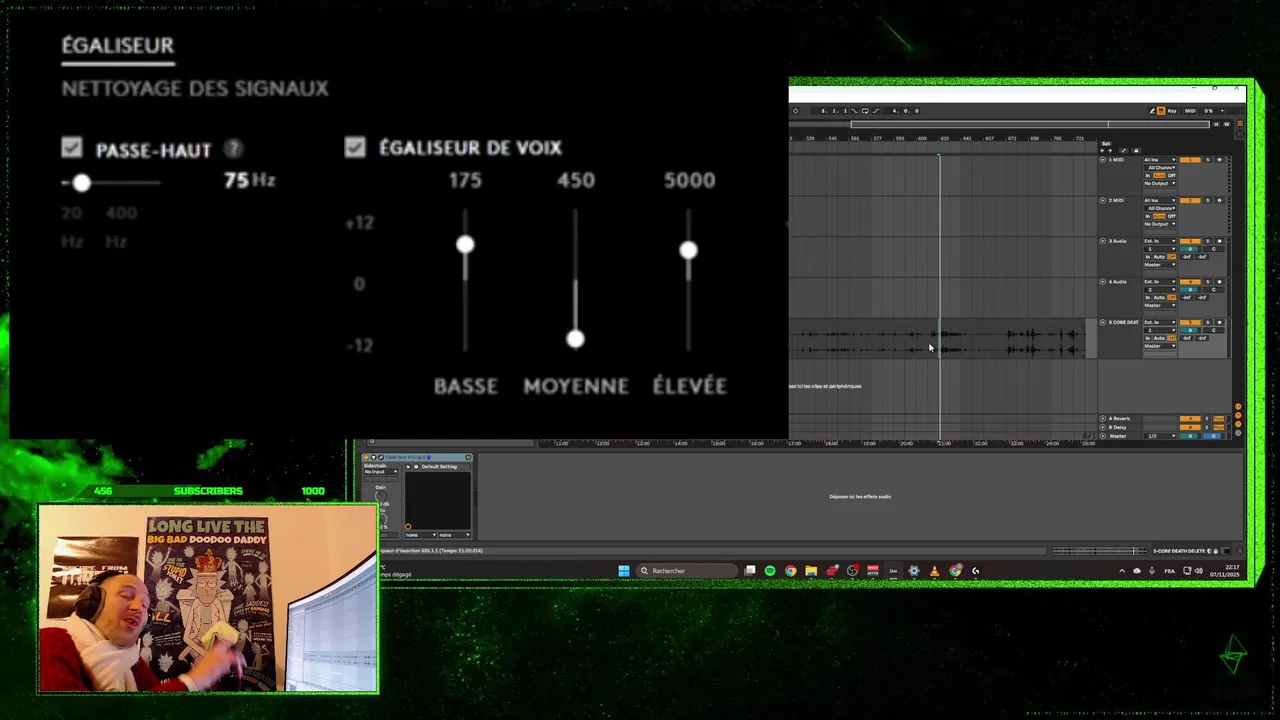1280x720 pixels.
Task: Open the 1 MIDI All Ins input dropdown
Action: 1160,160
